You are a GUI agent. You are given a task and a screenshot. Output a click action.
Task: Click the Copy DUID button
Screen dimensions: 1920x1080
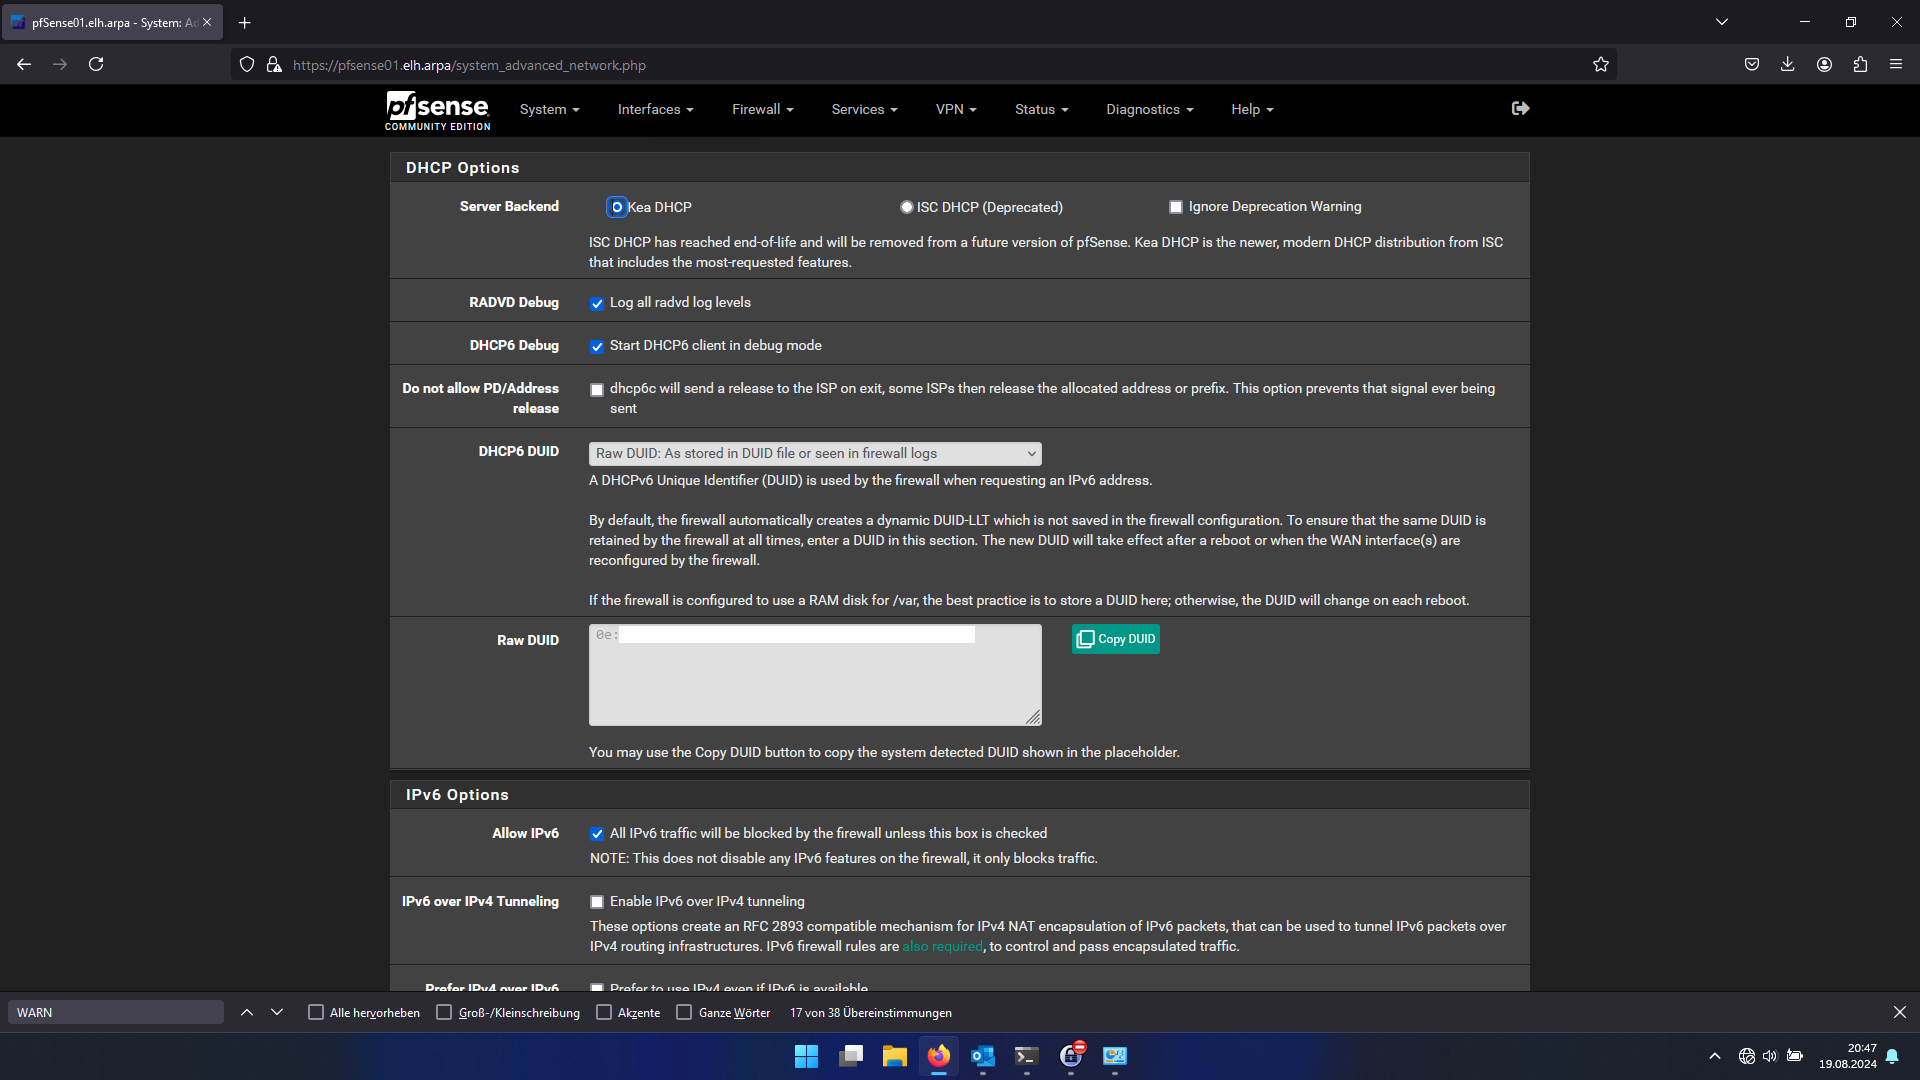tap(1115, 639)
